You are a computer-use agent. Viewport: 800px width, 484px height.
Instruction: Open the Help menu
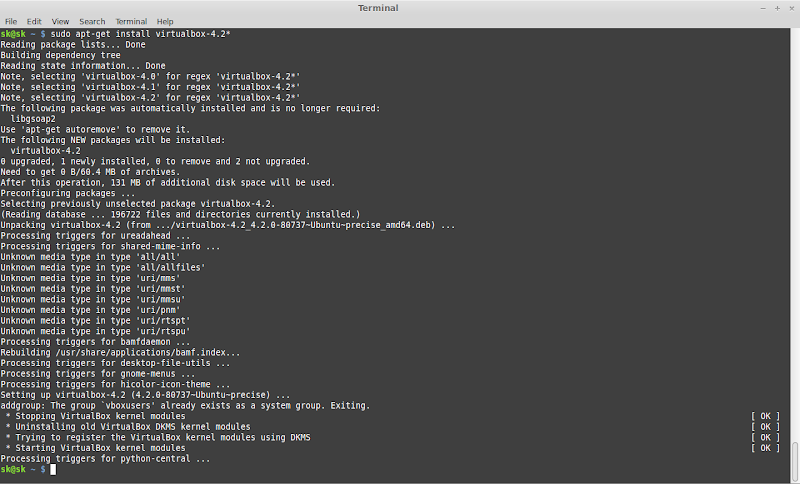165,21
